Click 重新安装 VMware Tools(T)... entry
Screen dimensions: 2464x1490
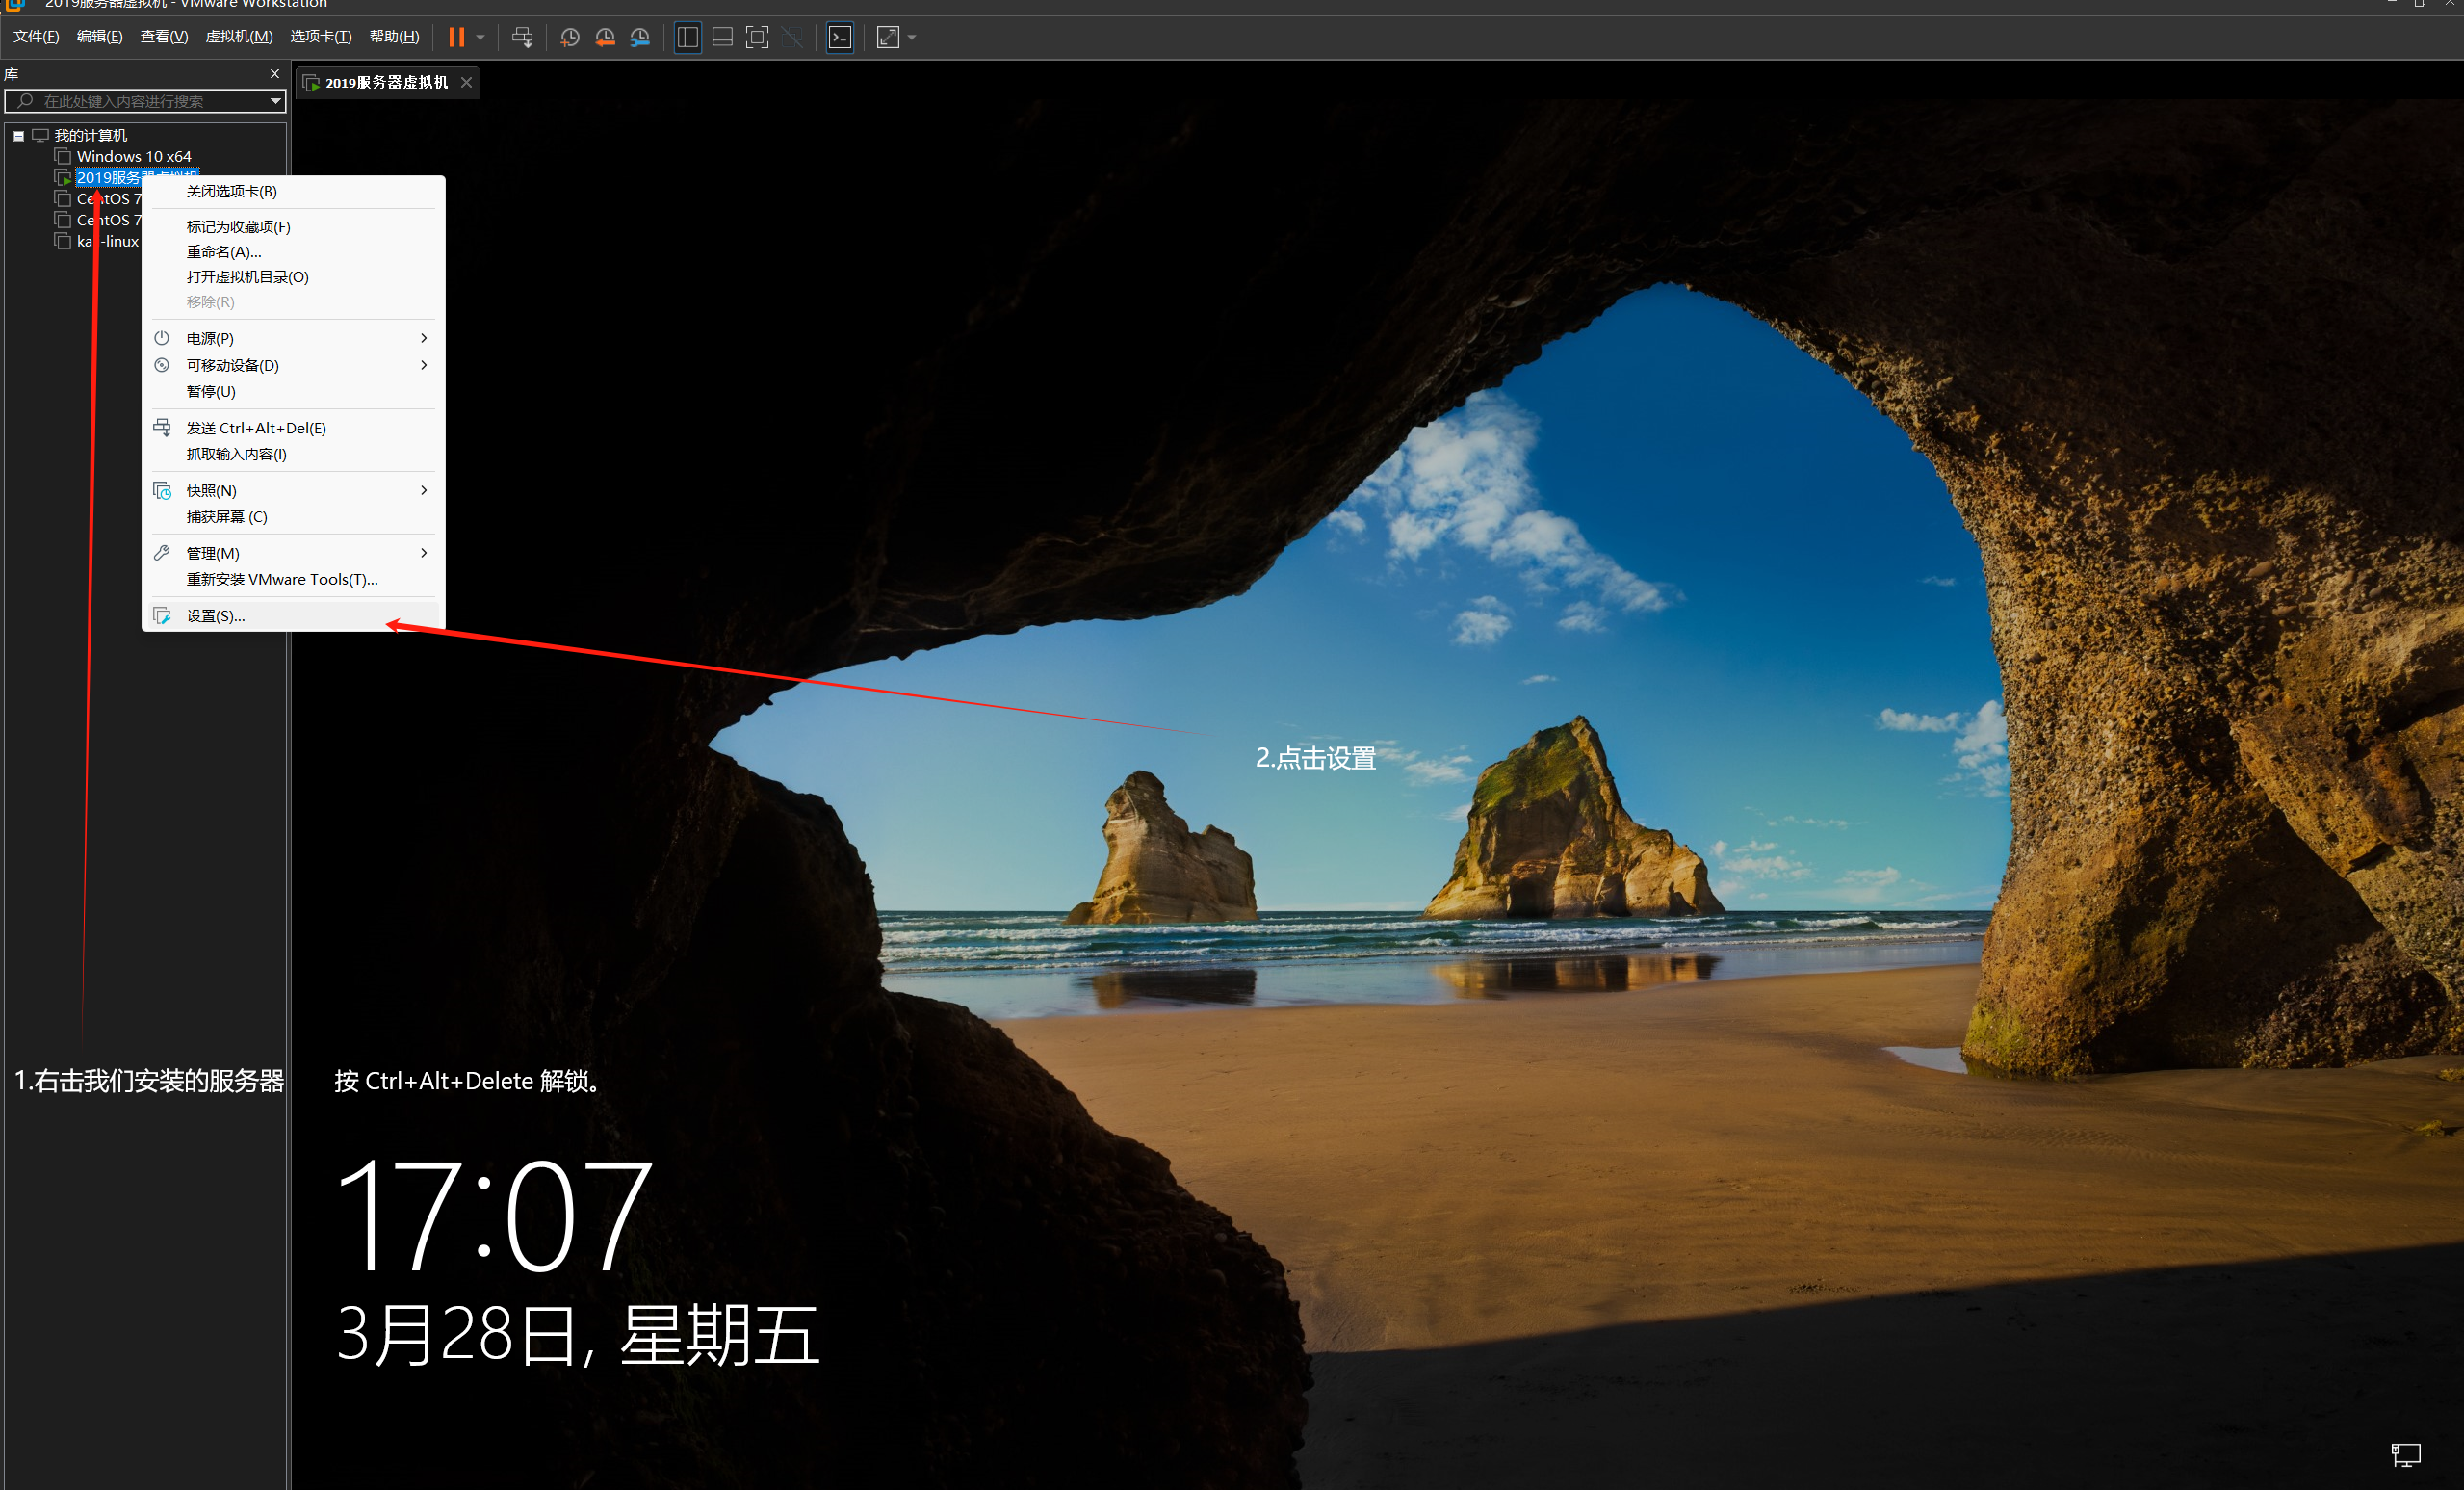pyautogui.click(x=281, y=579)
